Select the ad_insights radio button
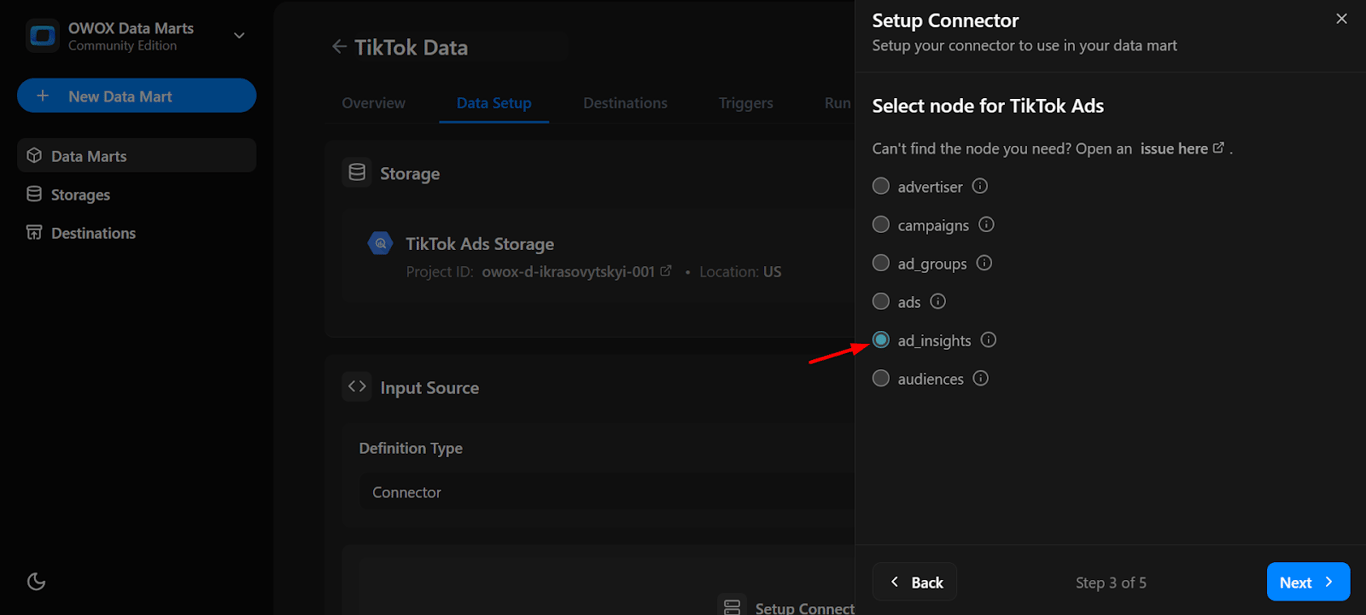The image size is (1366, 615). [881, 340]
